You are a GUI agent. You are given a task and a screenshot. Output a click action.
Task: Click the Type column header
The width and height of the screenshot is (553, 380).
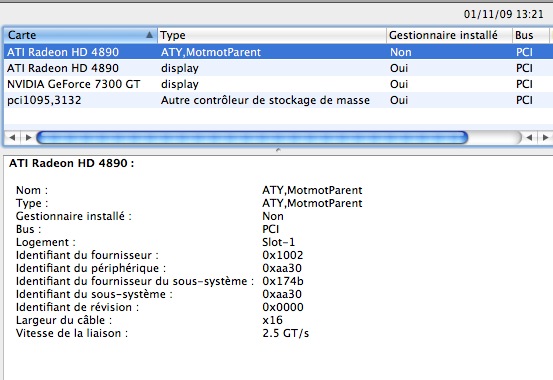[x=272, y=35]
